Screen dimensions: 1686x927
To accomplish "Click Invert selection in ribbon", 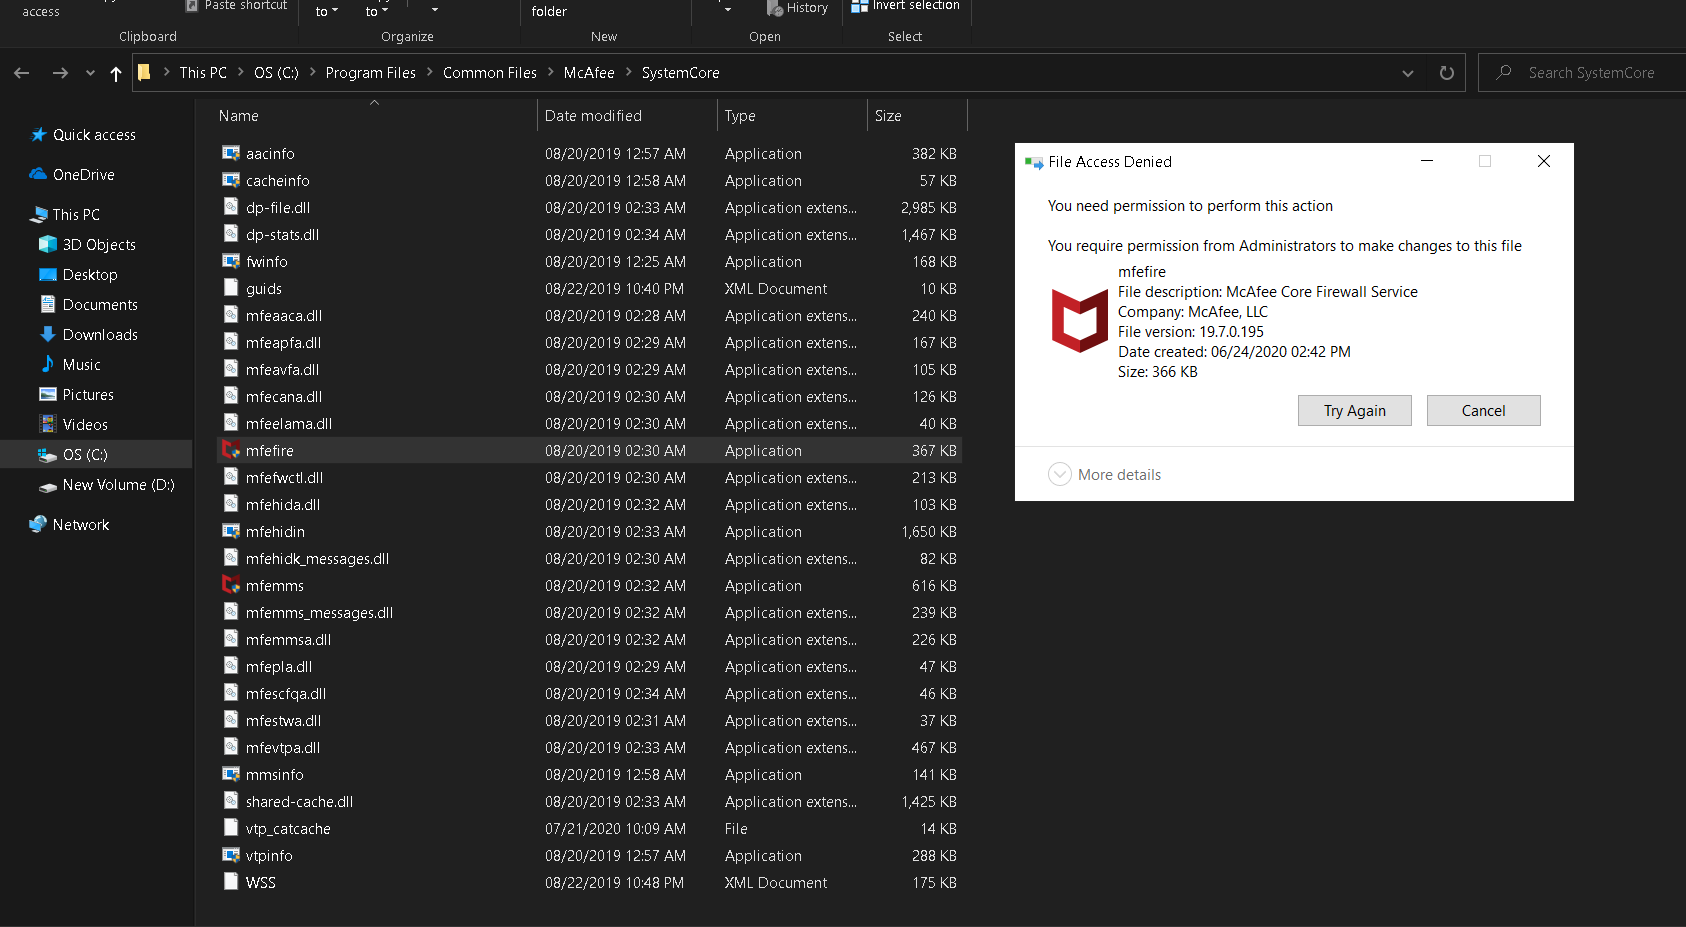I will click(x=905, y=6).
